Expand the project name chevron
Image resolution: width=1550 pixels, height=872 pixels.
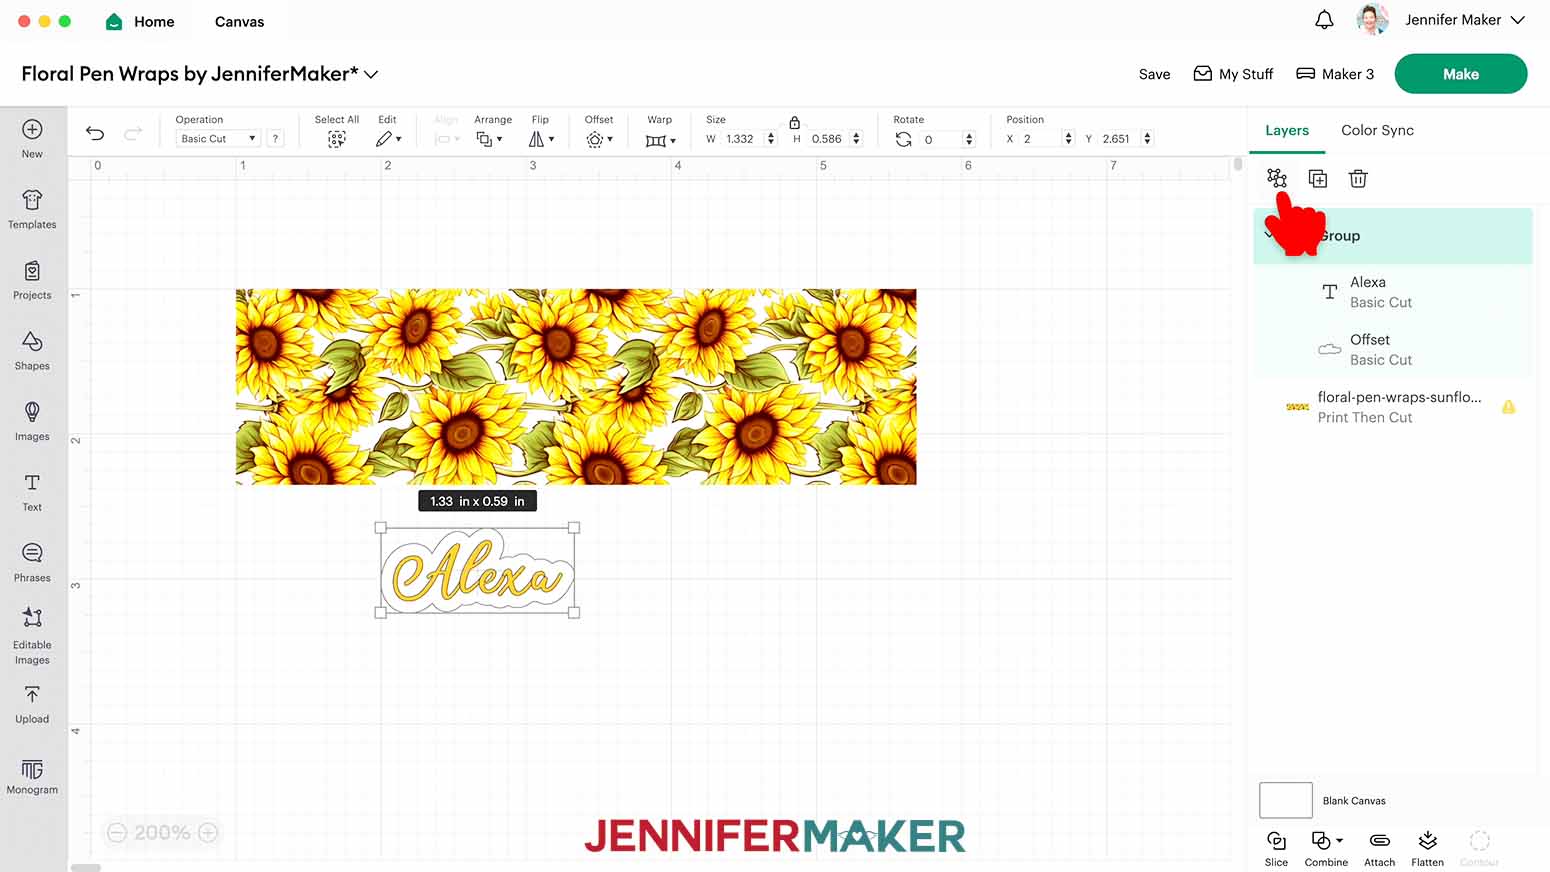click(371, 74)
